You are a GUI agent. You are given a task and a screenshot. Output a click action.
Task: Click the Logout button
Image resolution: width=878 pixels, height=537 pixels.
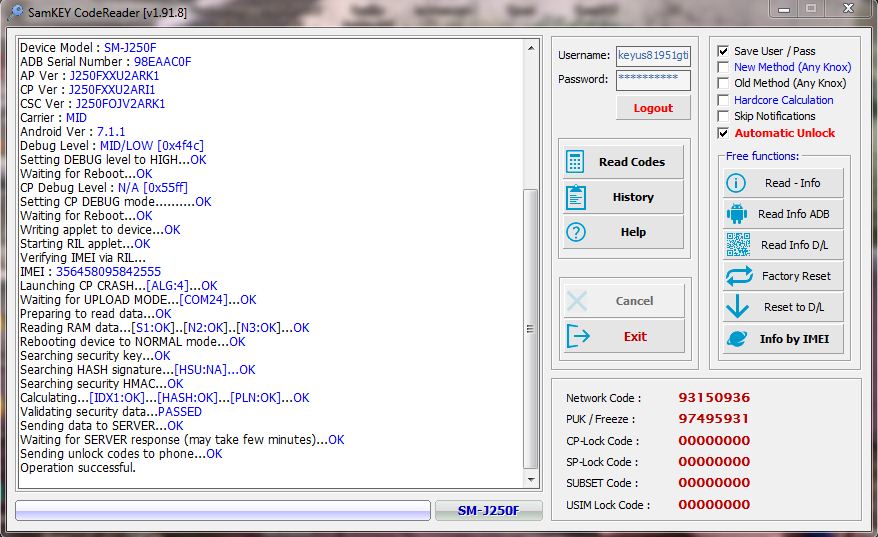(x=653, y=108)
